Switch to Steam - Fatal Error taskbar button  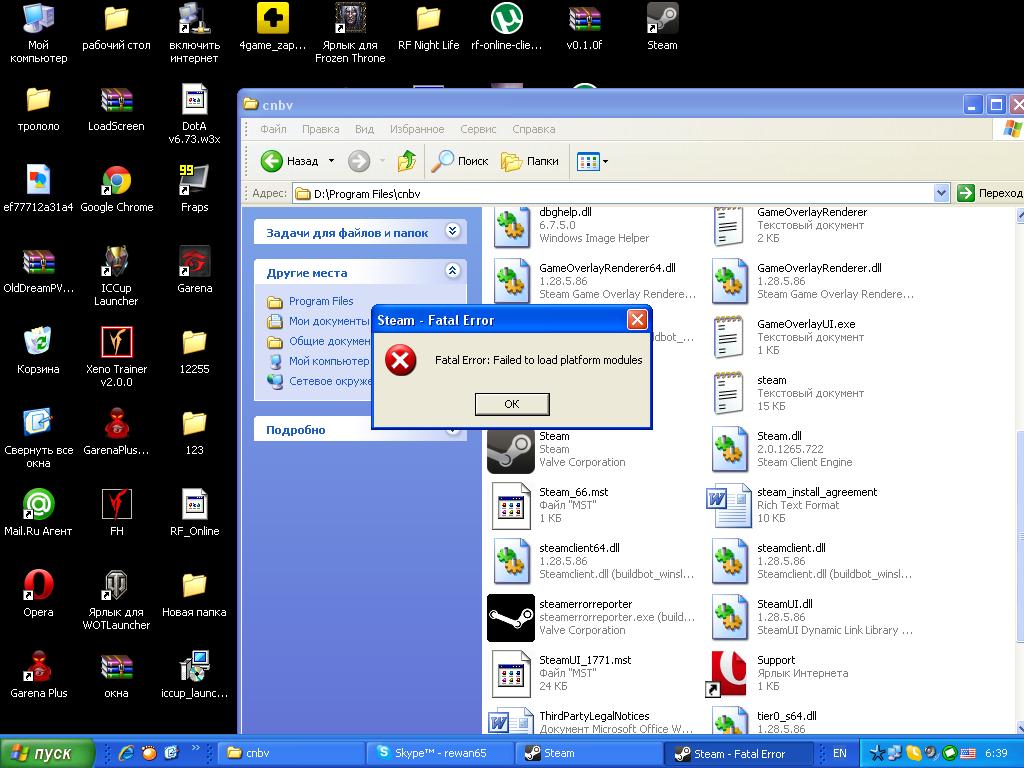click(739, 753)
